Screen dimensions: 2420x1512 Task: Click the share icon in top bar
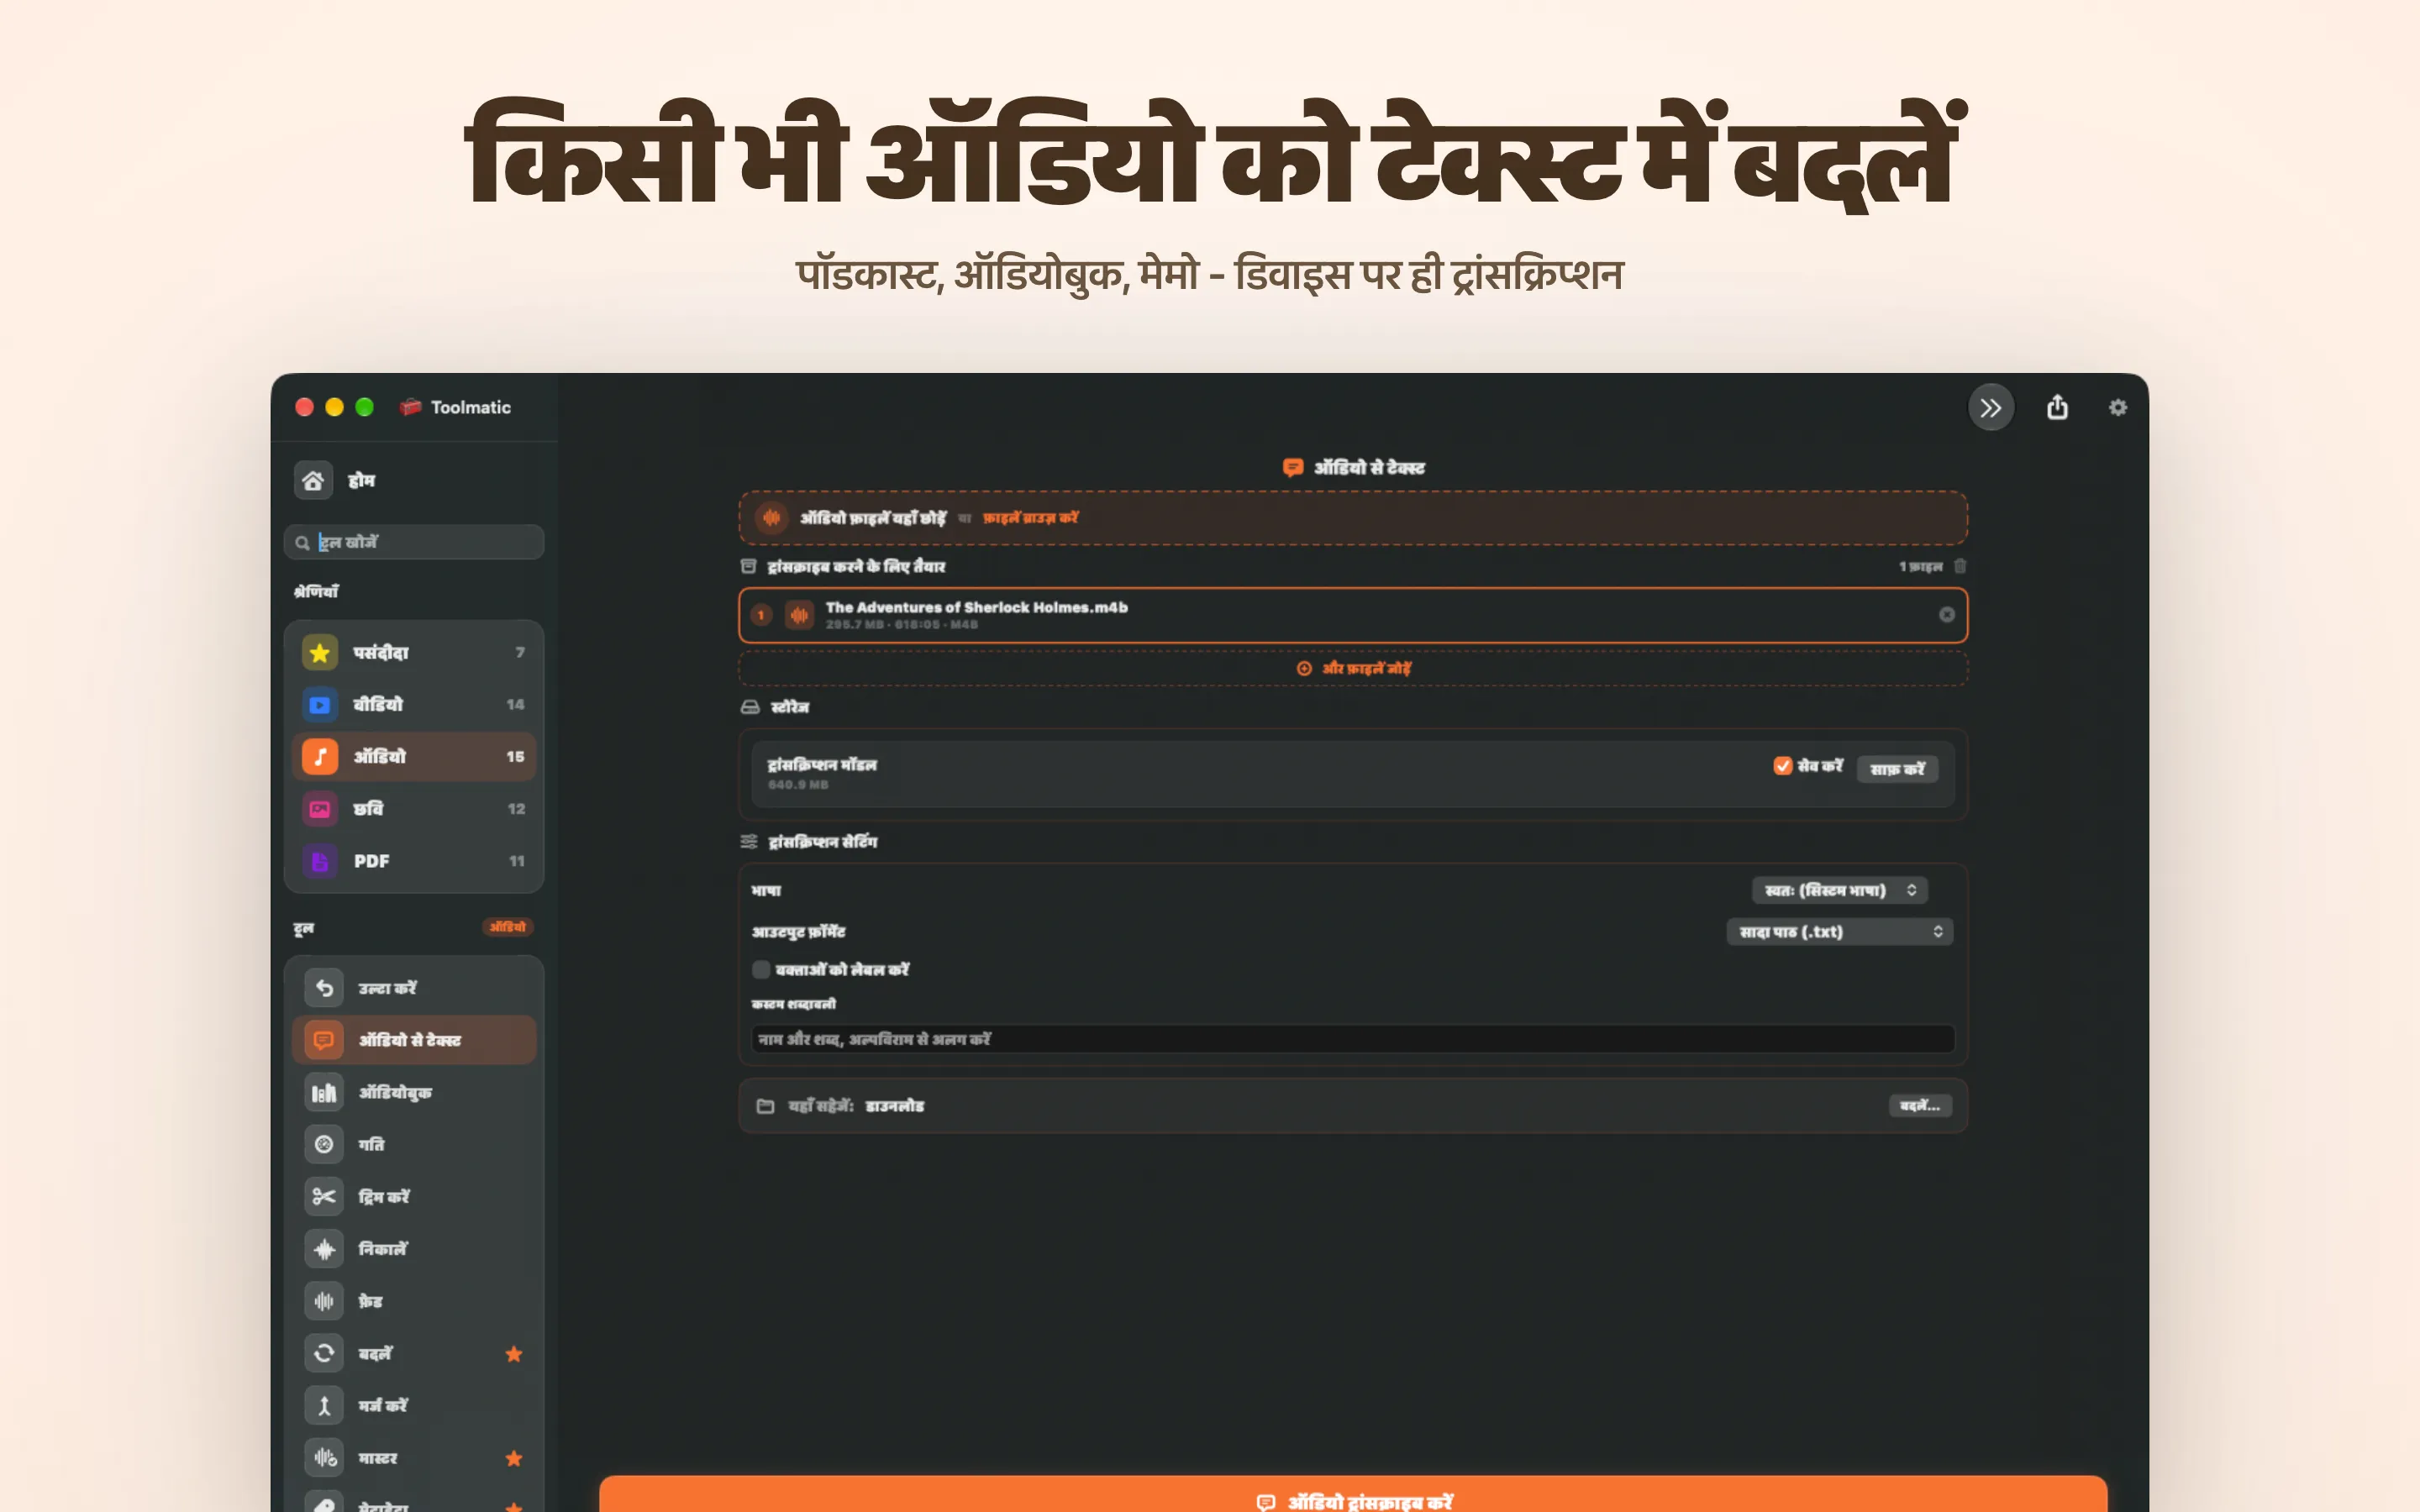[x=2057, y=407]
